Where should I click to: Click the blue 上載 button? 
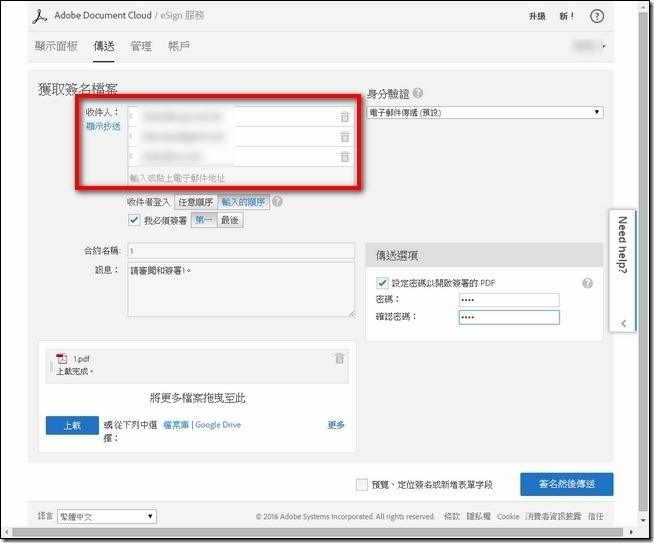coord(72,425)
